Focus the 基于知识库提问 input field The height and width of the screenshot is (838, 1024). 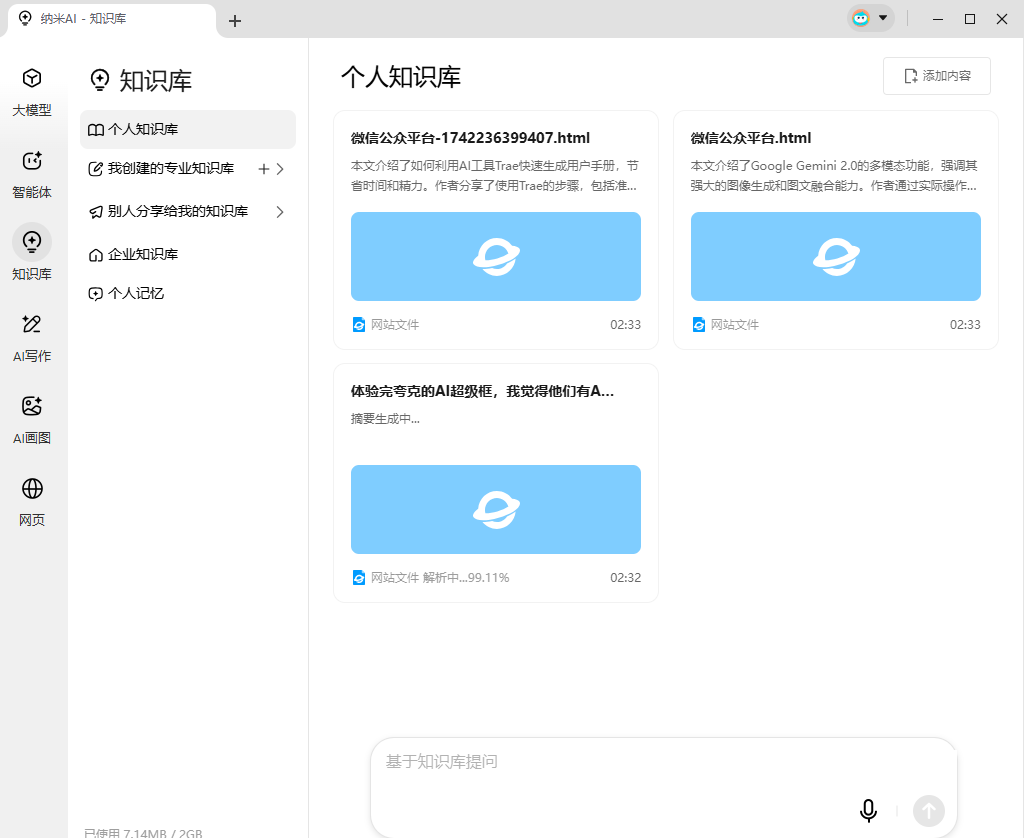[664, 787]
